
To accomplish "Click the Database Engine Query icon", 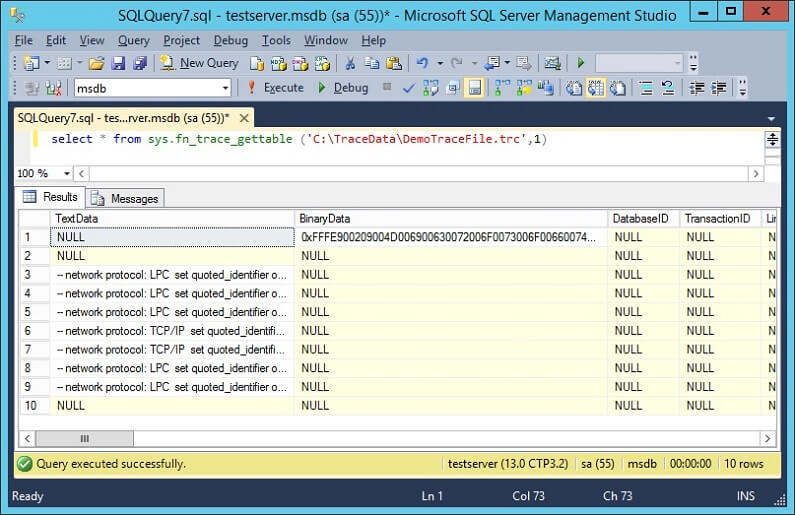I will tap(257, 63).
